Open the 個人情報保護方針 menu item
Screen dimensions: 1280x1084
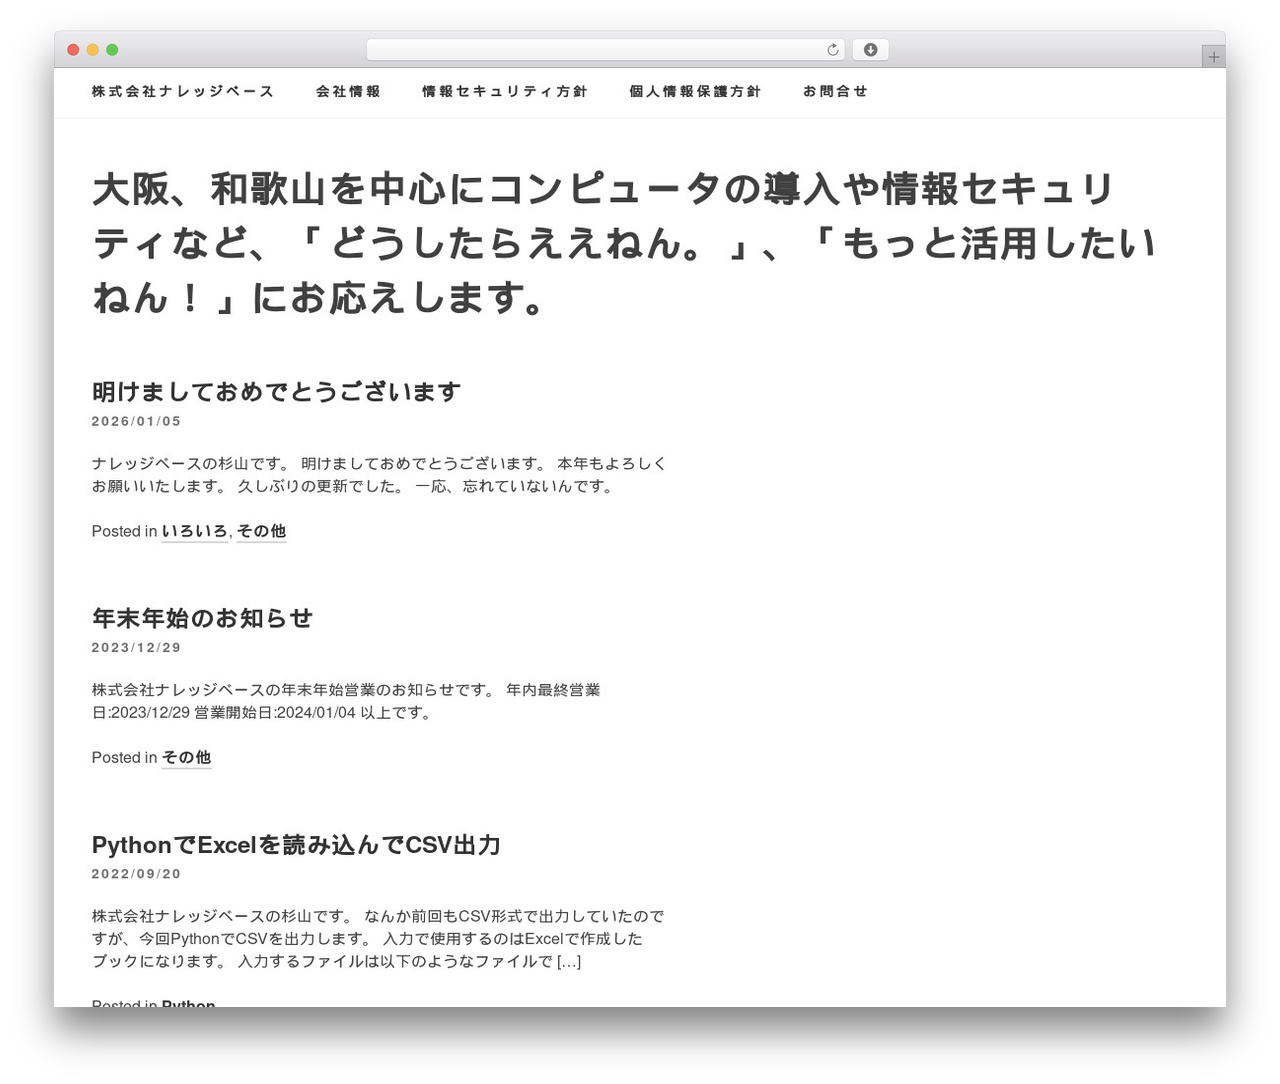(x=695, y=91)
